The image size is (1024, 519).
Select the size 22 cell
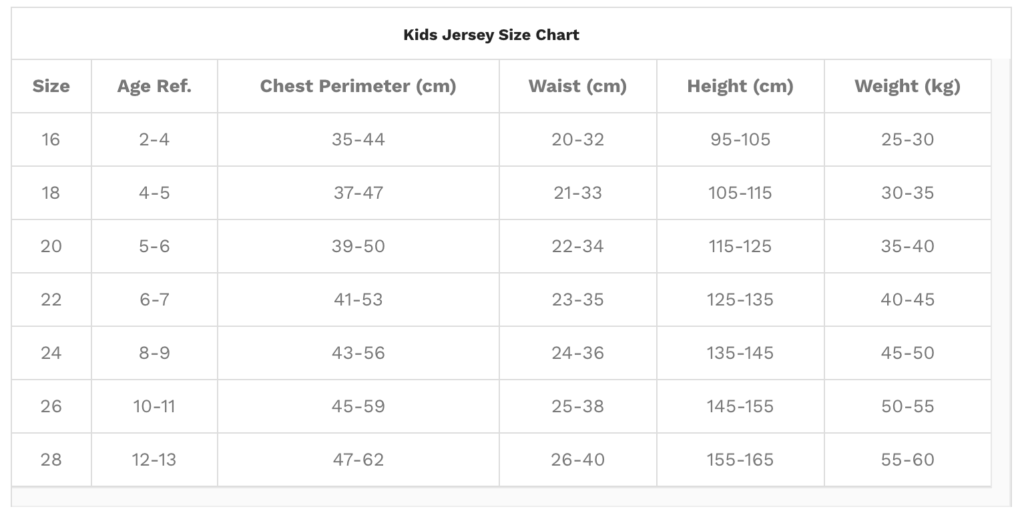click(51, 300)
